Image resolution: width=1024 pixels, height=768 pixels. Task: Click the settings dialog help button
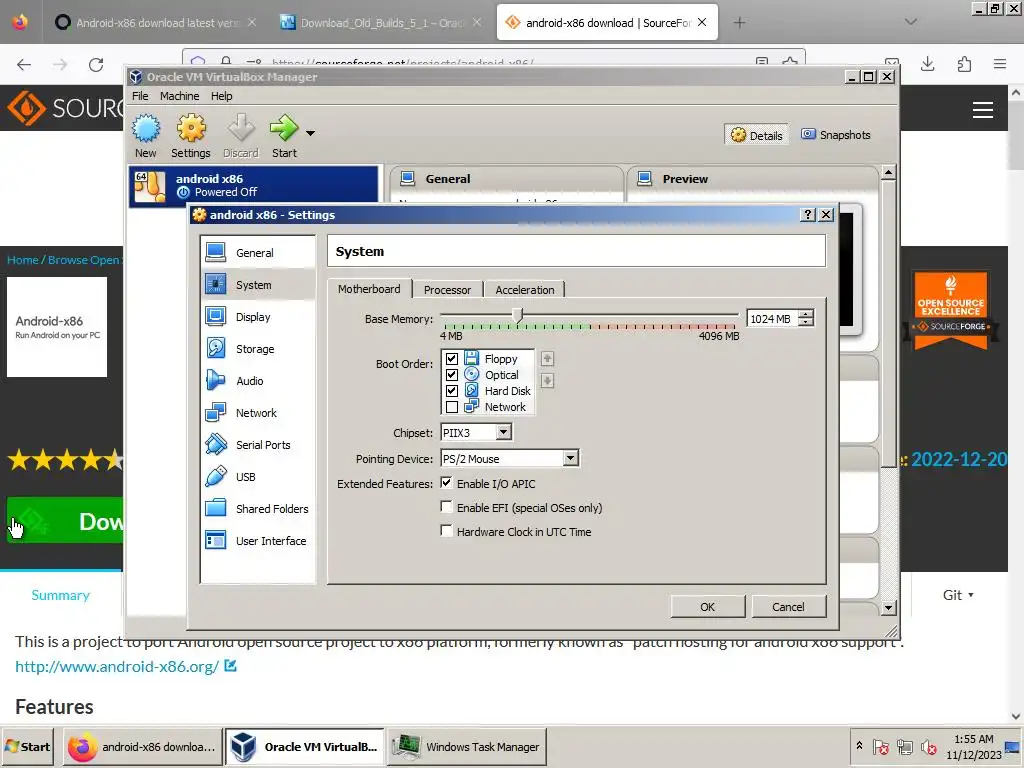coord(808,214)
